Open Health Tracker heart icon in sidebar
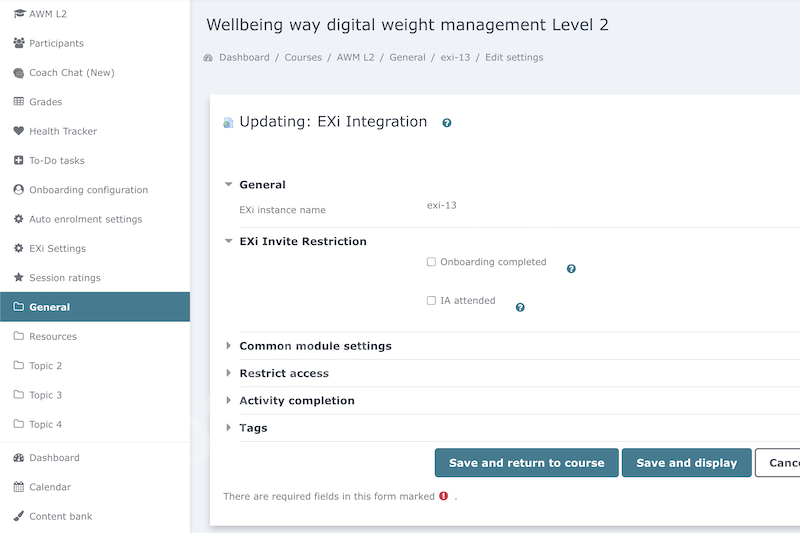Screen dimensions: 800x533 [18, 131]
